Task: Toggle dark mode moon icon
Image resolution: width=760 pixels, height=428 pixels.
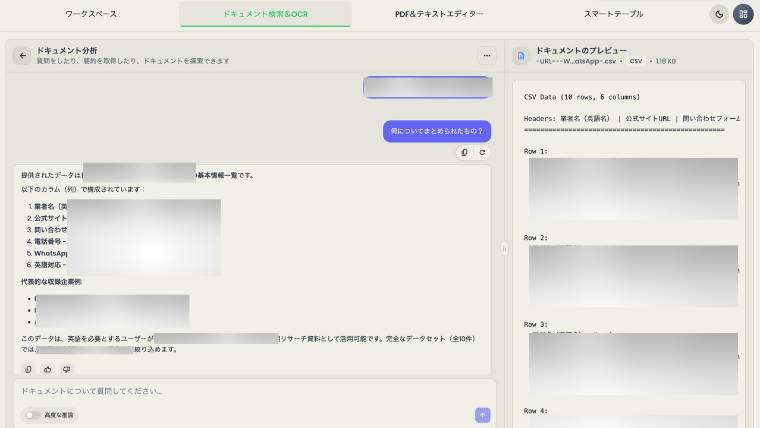Action: point(719,14)
